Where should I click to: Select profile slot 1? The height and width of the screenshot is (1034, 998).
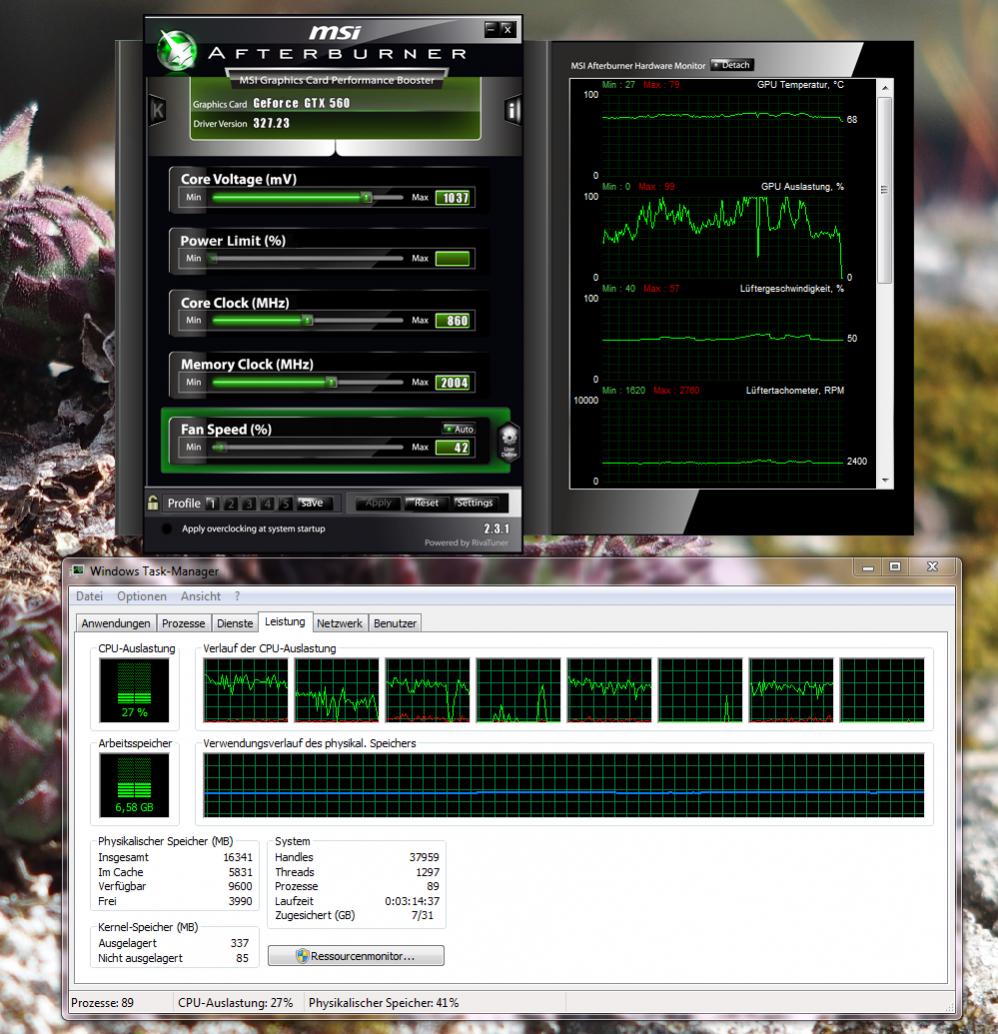click(212, 503)
